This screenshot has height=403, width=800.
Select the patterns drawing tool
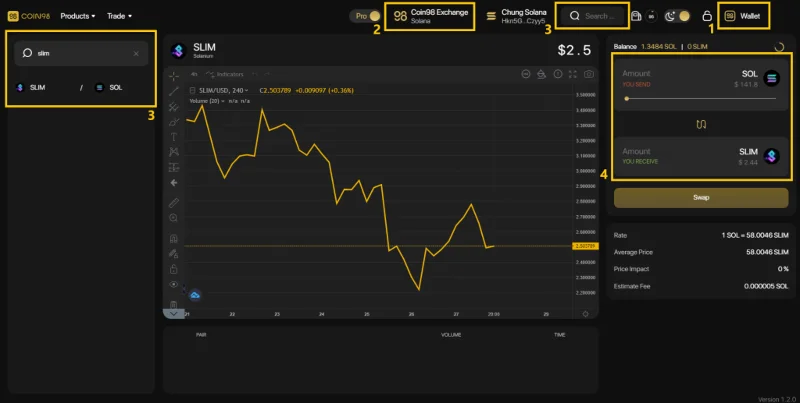point(174,152)
